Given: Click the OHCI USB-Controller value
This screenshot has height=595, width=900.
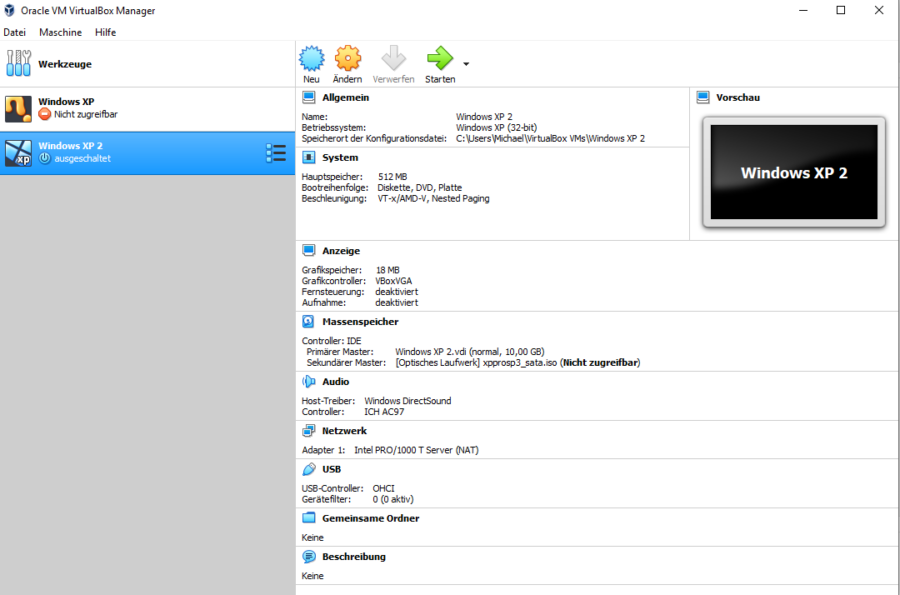Looking at the screenshot, I should [x=383, y=488].
